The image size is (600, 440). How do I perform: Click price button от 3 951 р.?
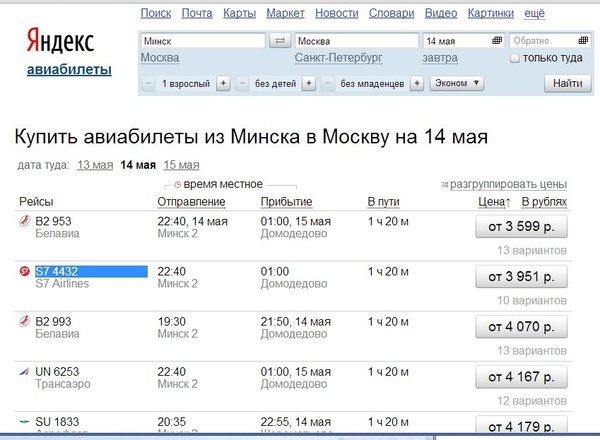521,277
